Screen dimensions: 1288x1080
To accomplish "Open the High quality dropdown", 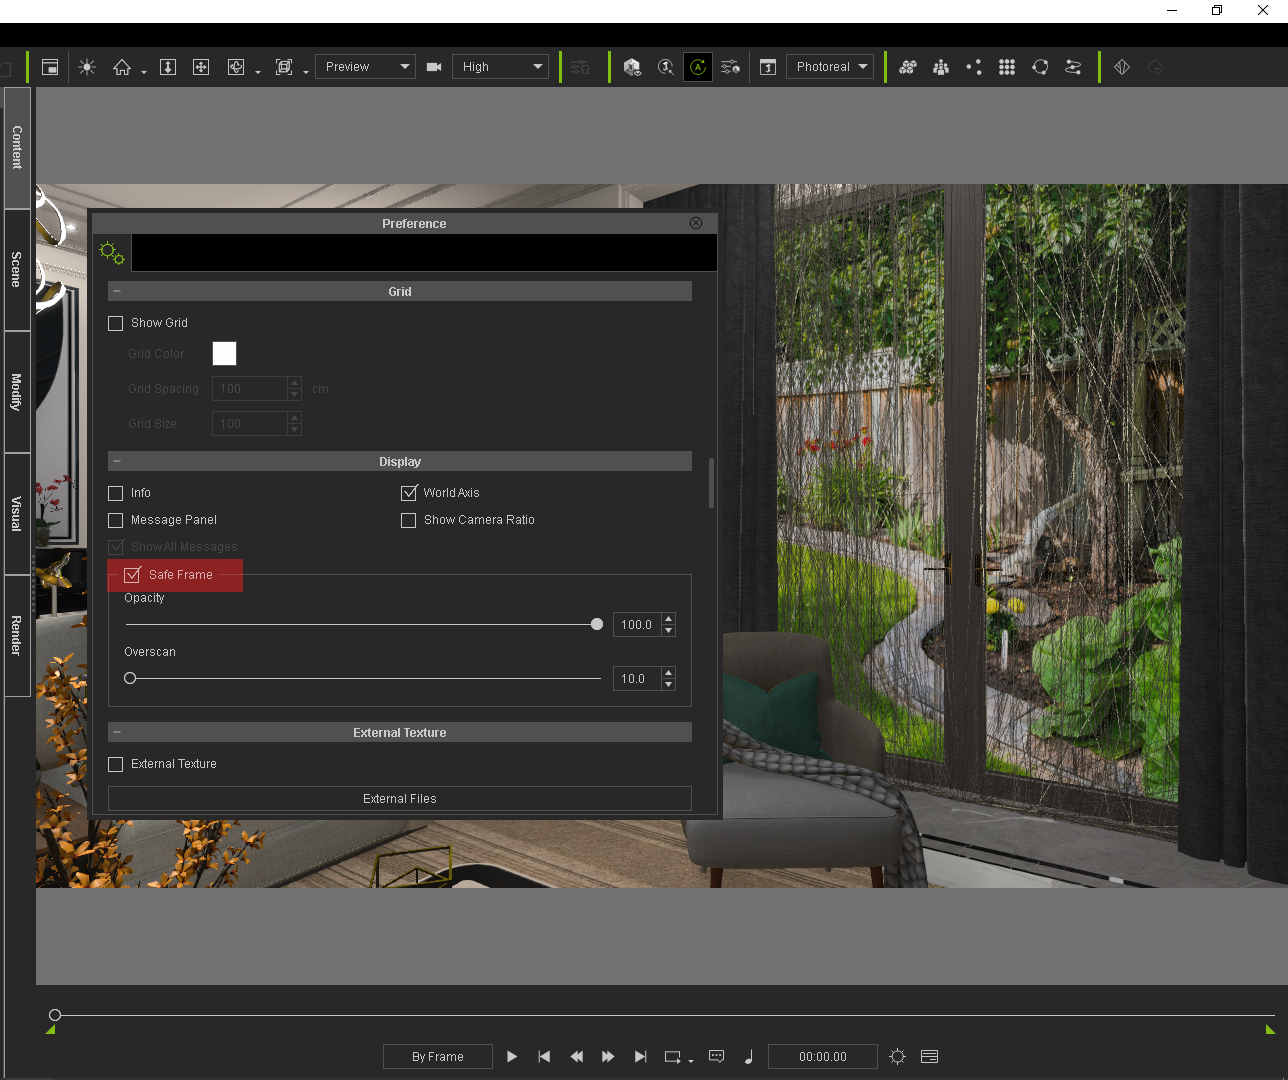I will [x=500, y=67].
